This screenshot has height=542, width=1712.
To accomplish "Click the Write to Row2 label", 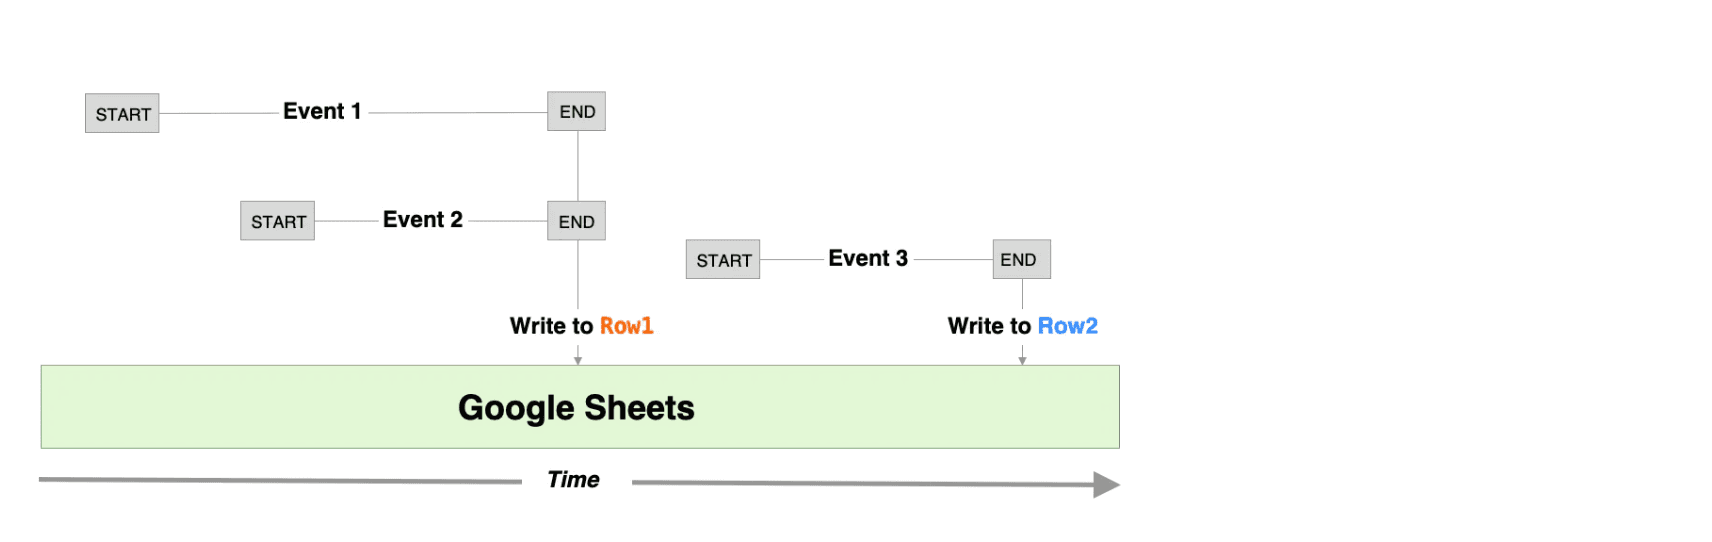I will click(x=1023, y=326).
